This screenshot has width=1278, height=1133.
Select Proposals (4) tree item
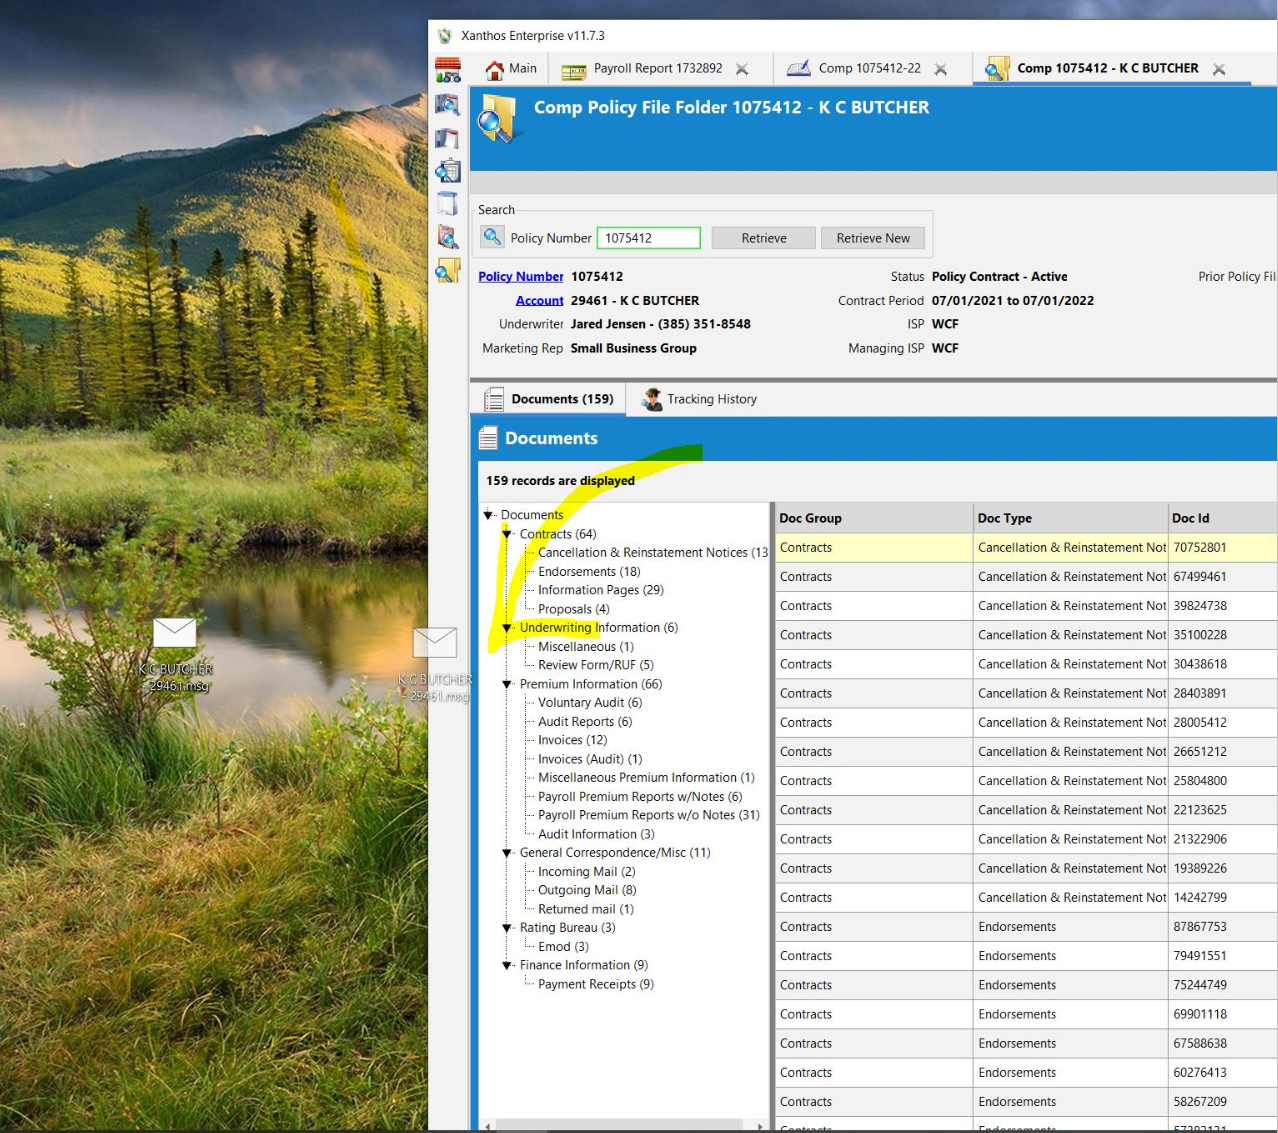point(574,609)
